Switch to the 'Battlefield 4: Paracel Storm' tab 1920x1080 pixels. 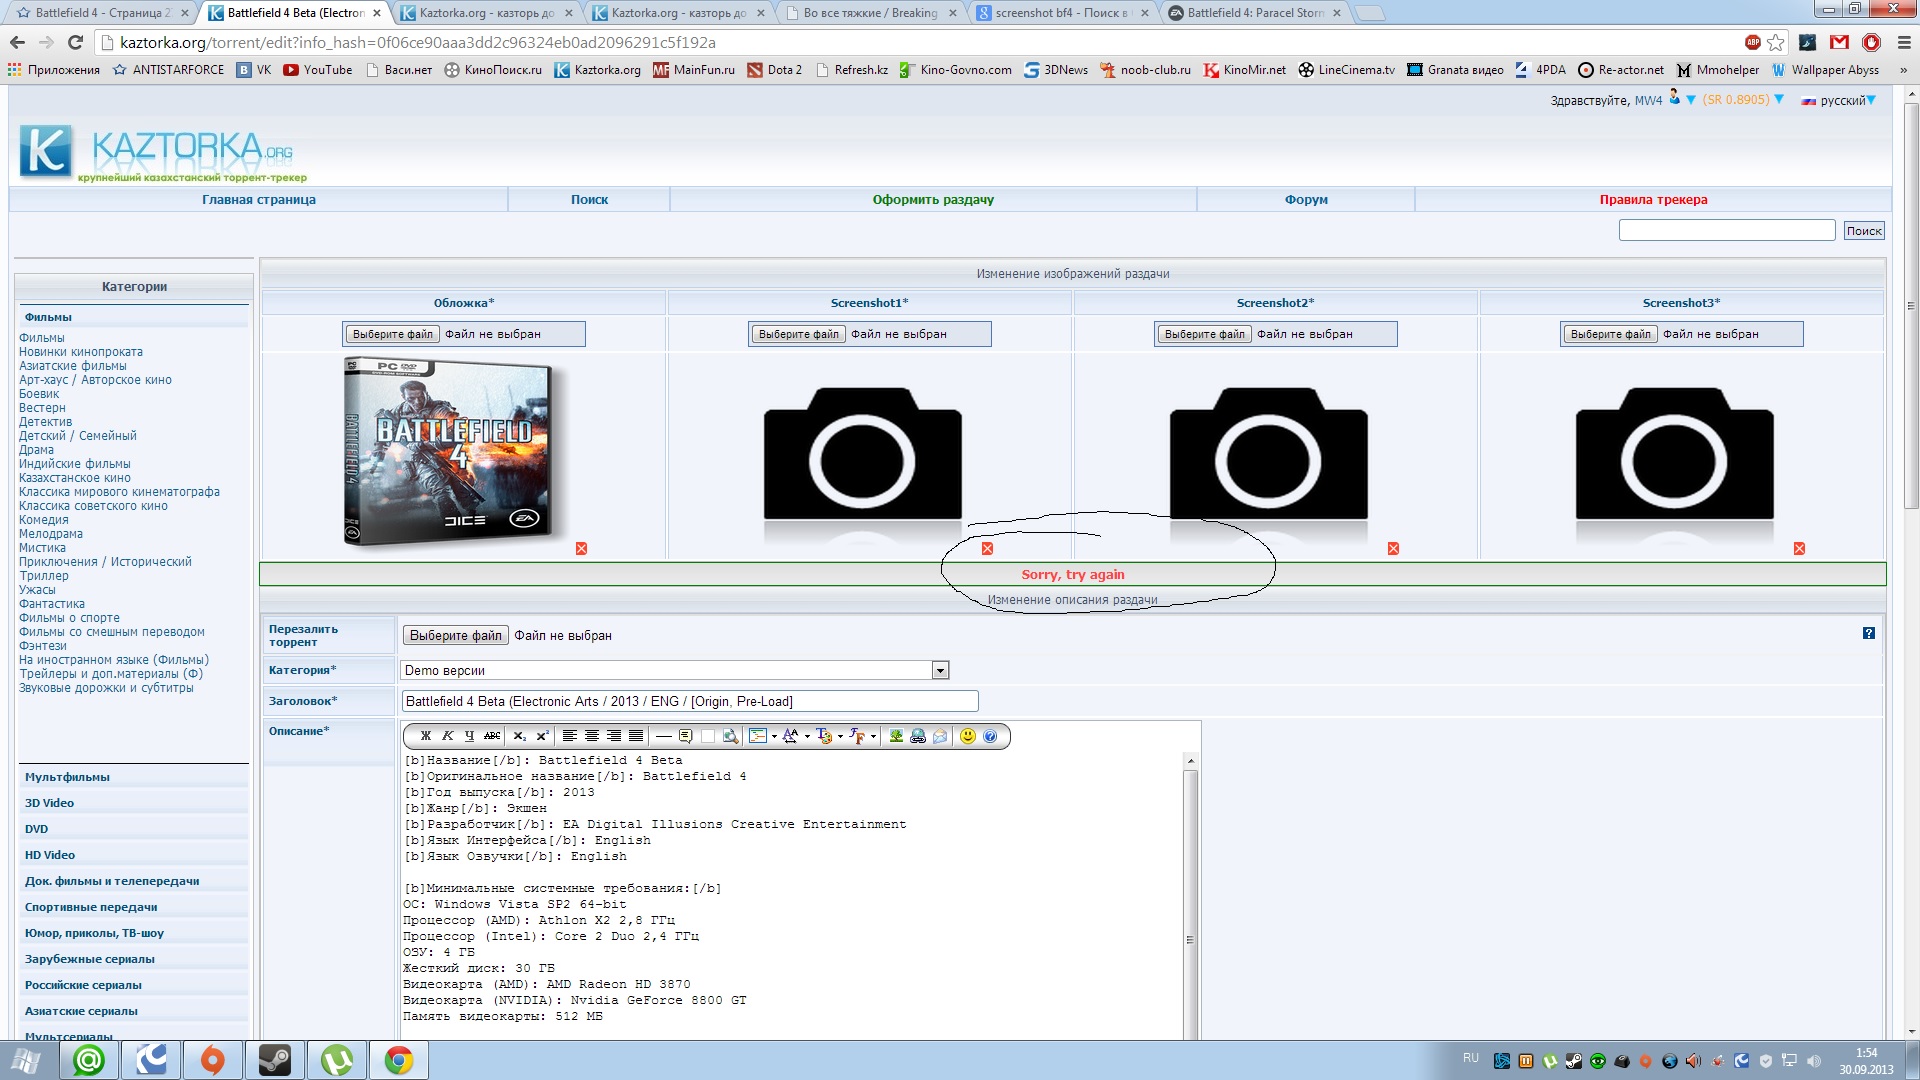point(1254,13)
